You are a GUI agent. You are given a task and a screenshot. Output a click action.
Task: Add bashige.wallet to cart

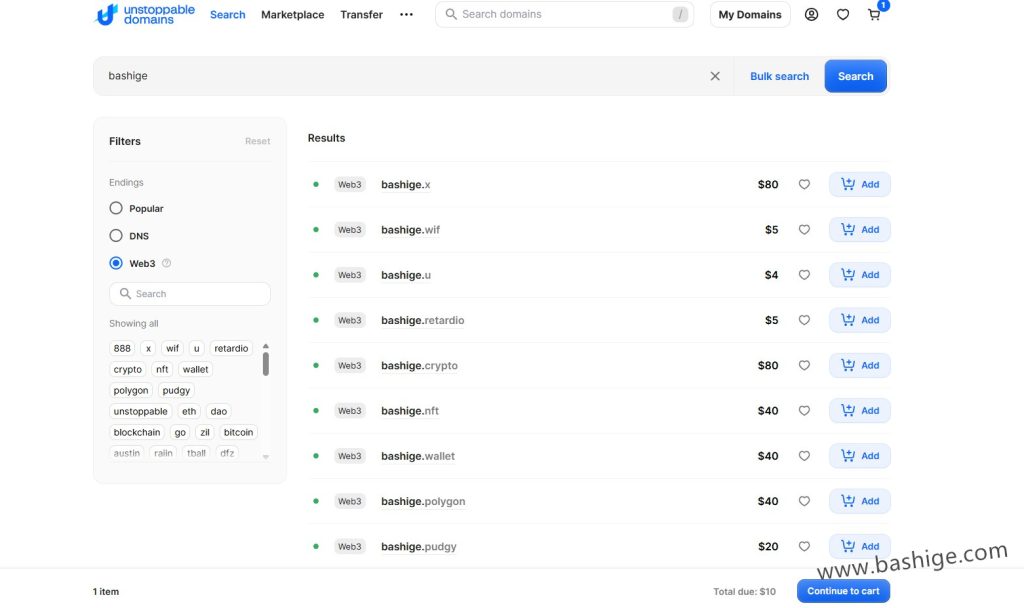[x=859, y=456]
